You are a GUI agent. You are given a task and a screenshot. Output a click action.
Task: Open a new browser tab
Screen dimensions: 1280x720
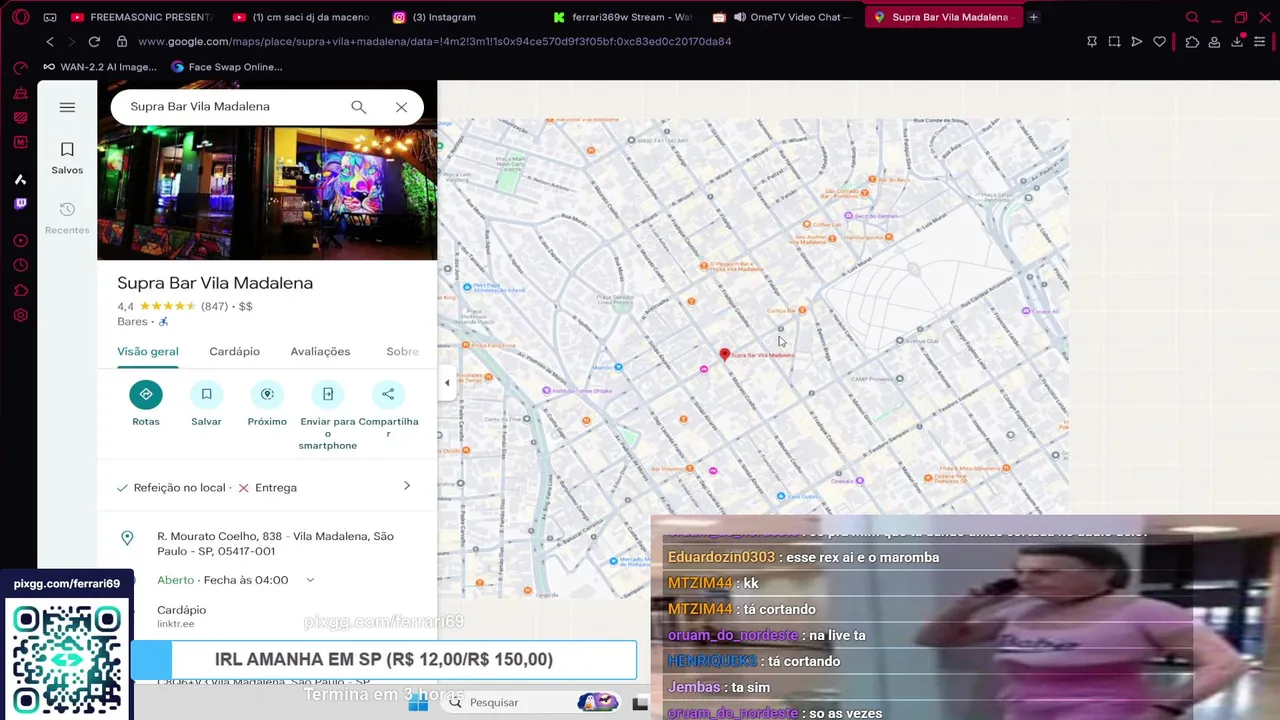[x=1034, y=17]
